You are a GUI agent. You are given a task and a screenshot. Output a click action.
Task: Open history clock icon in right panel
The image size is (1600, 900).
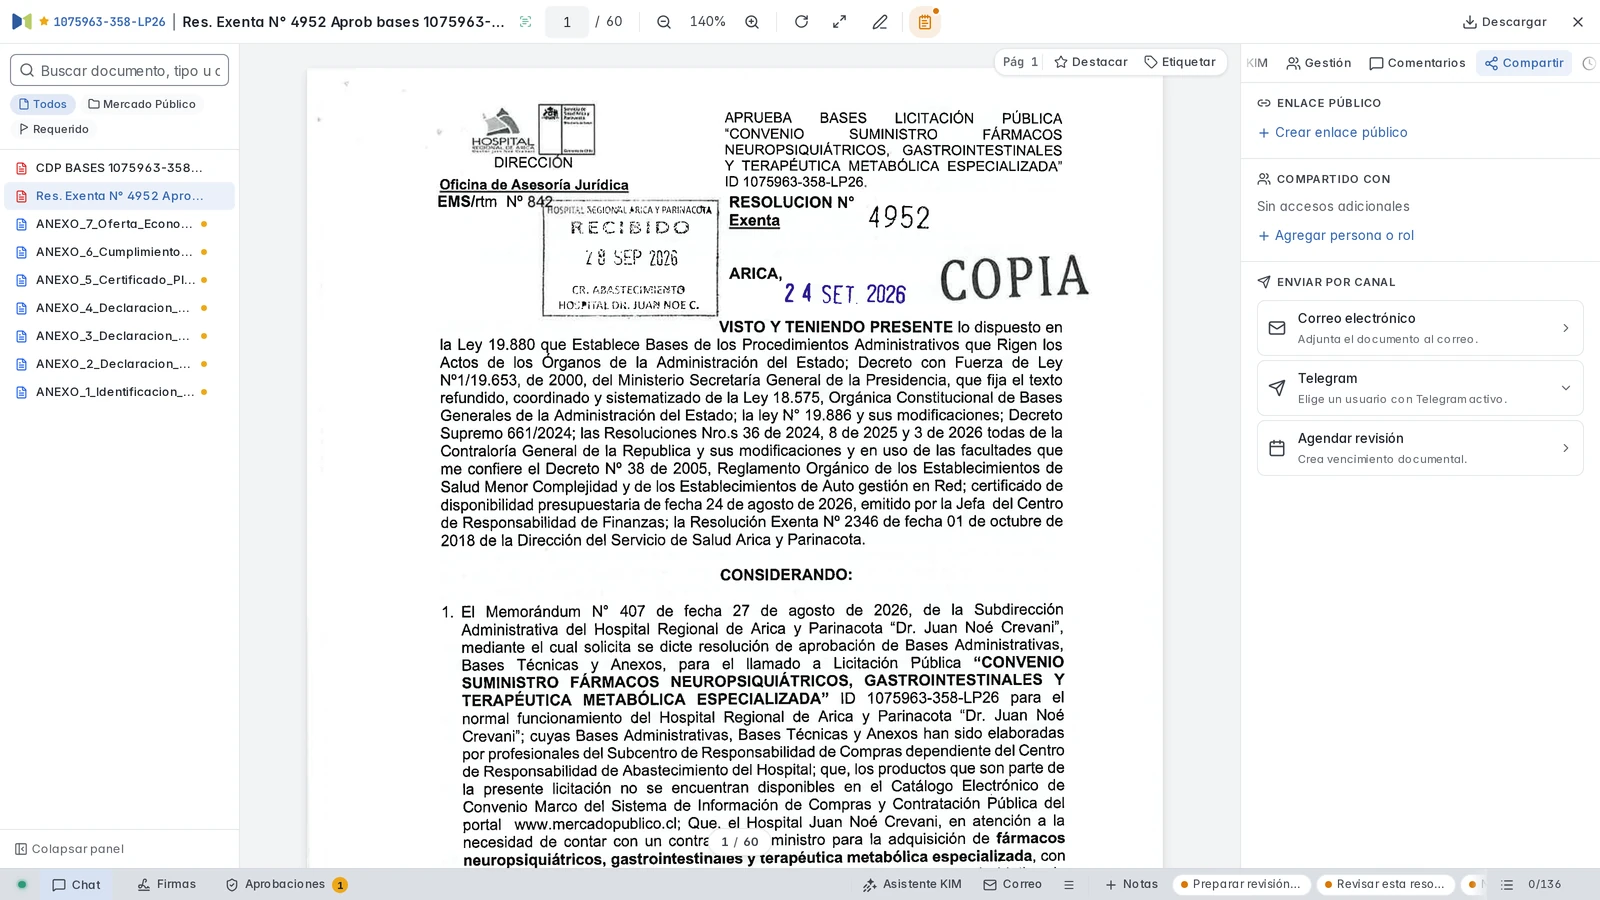1589,63
